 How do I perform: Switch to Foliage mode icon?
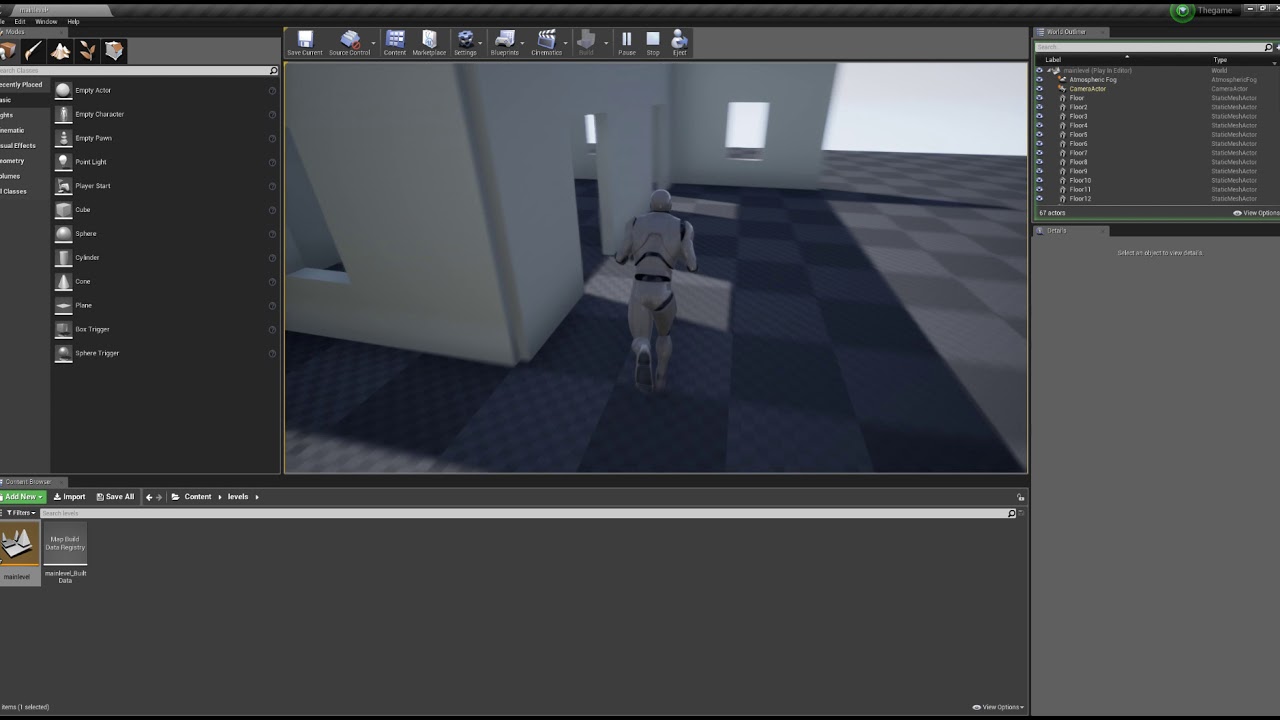coord(87,51)
